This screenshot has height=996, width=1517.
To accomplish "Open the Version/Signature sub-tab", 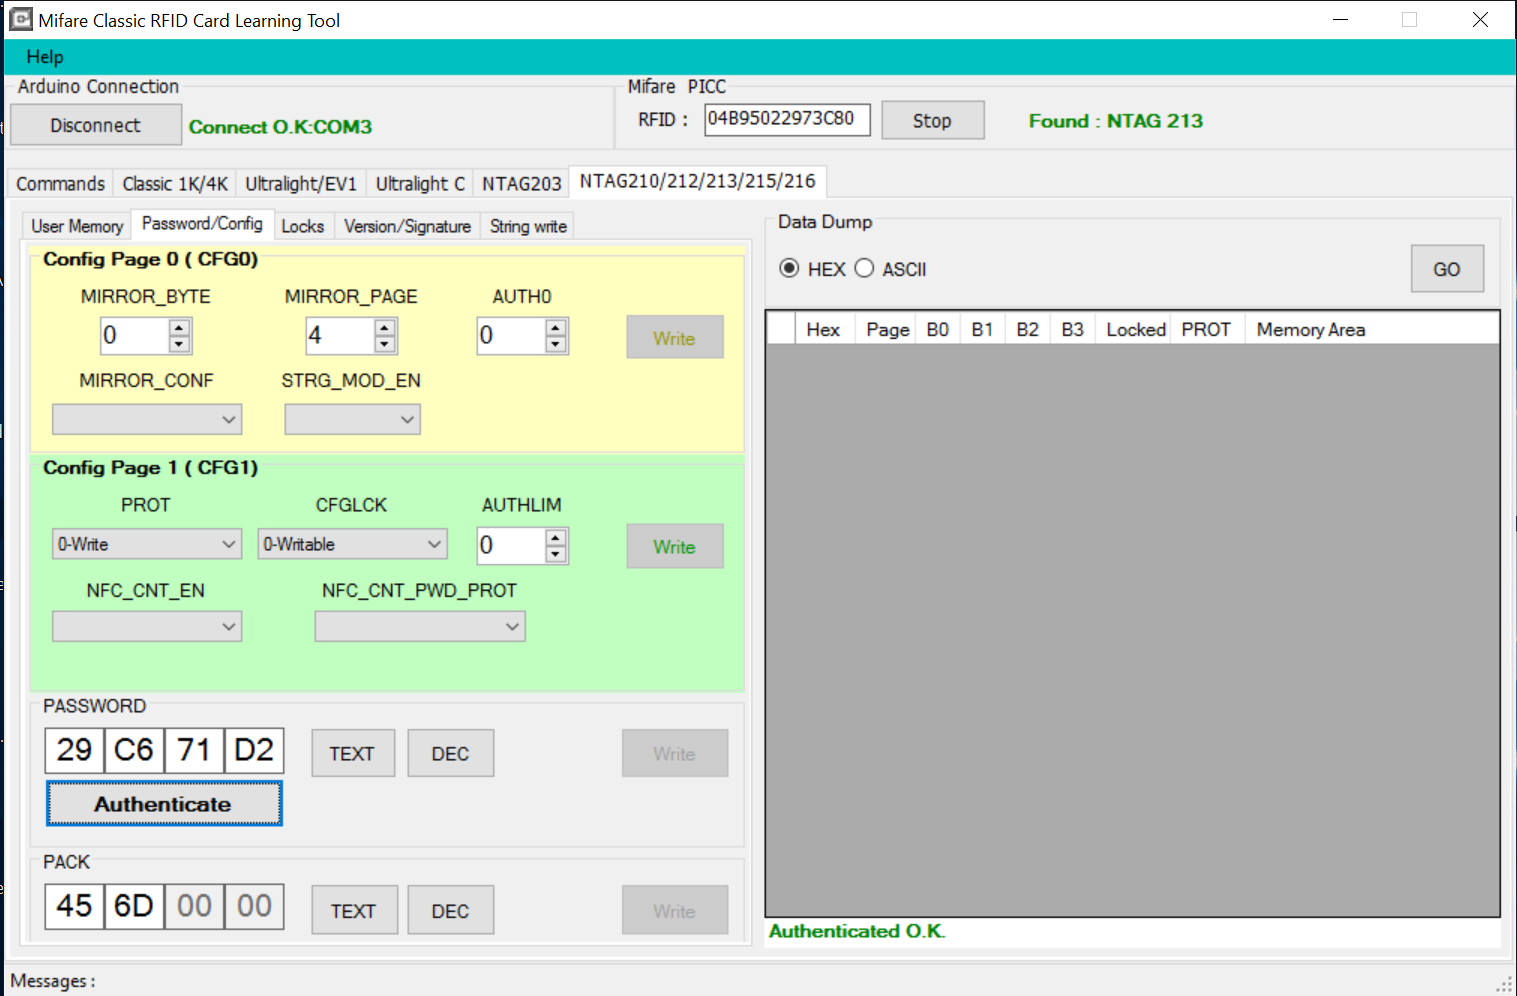I will coord(407,226).
